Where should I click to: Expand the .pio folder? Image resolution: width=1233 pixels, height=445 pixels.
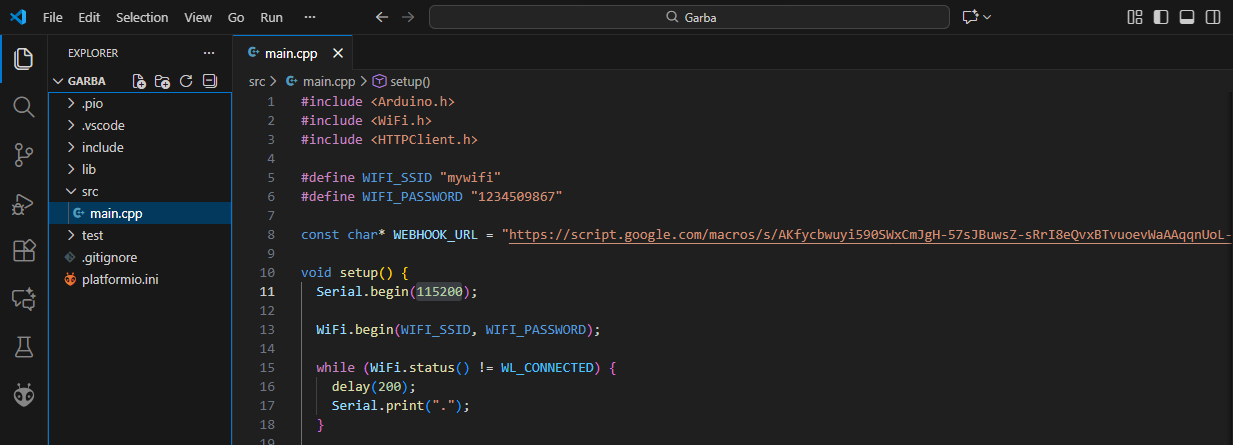pos(92,104)
